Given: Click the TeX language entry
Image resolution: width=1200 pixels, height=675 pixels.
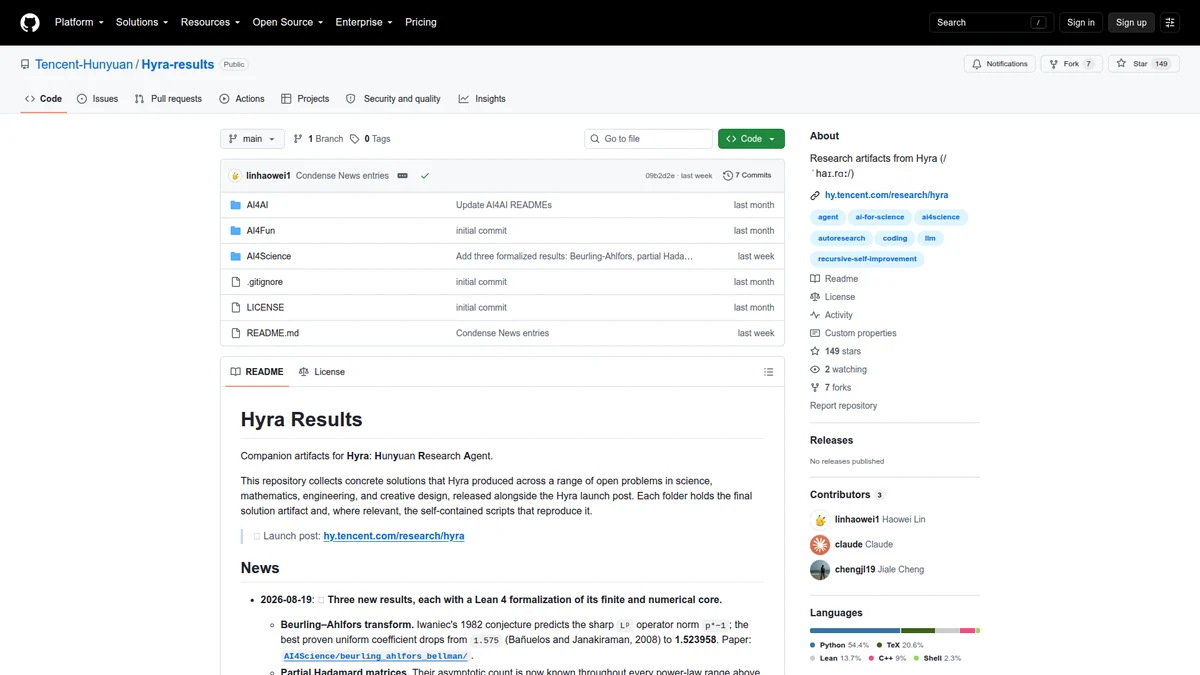Looking at the screenshot, I should [900, 645].
